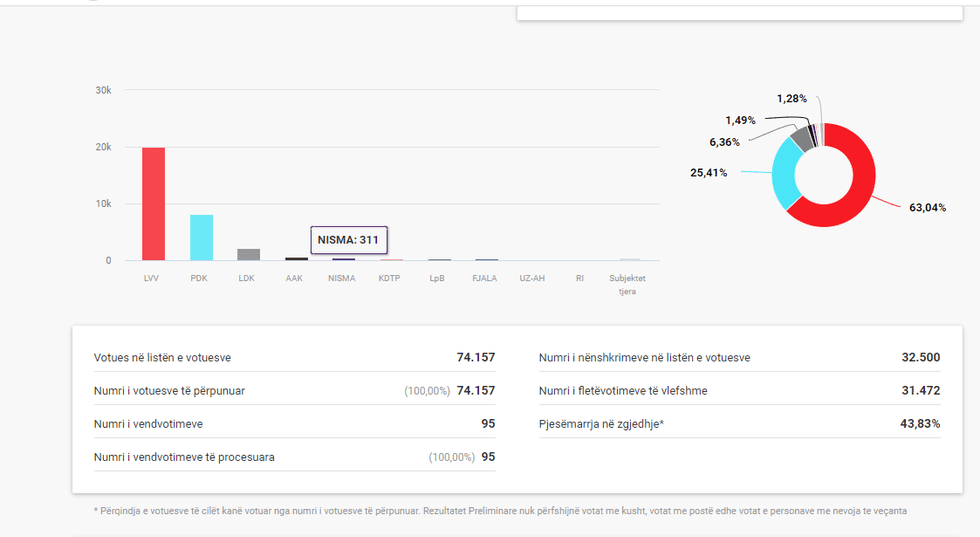Click the KDTP axis label
The image size is (980, 537).
tap(390, 278)
